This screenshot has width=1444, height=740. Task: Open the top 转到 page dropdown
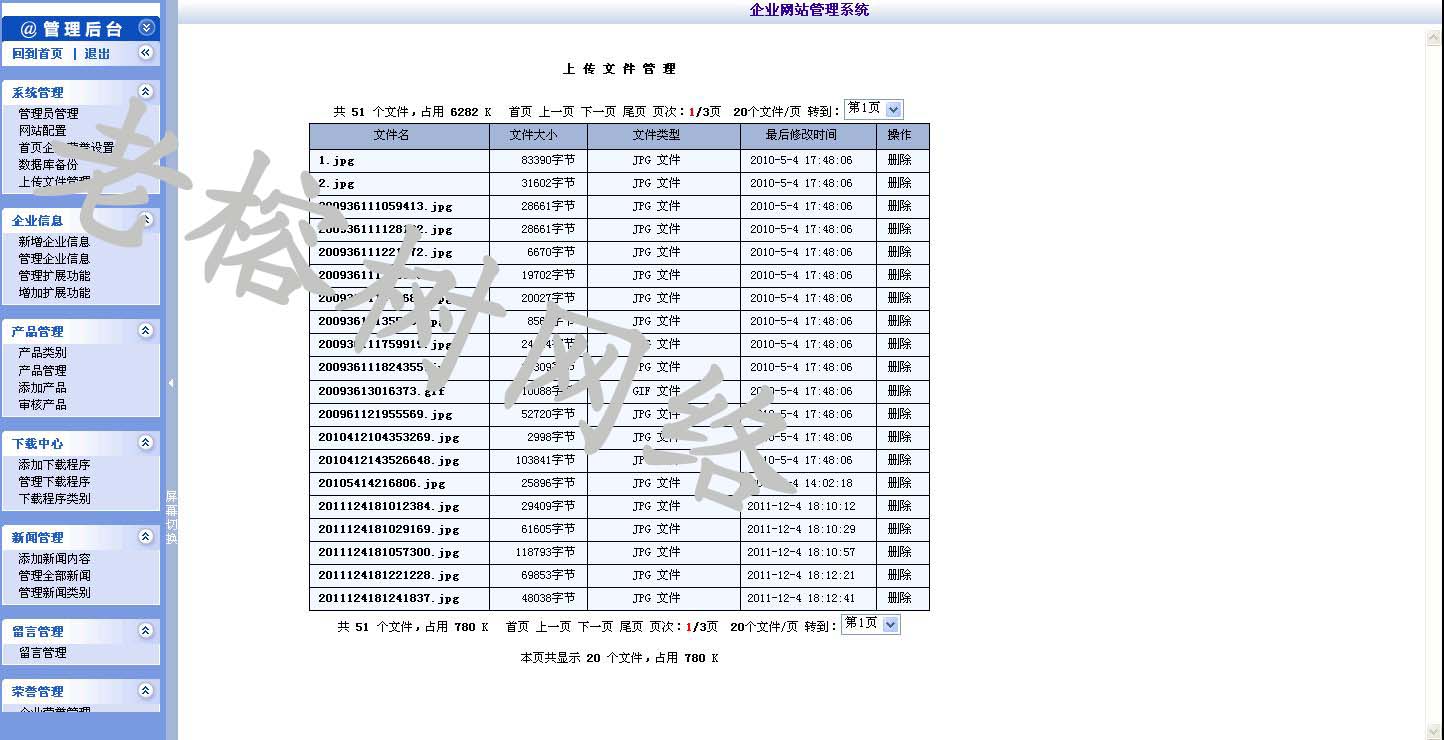tap(874, 109)
